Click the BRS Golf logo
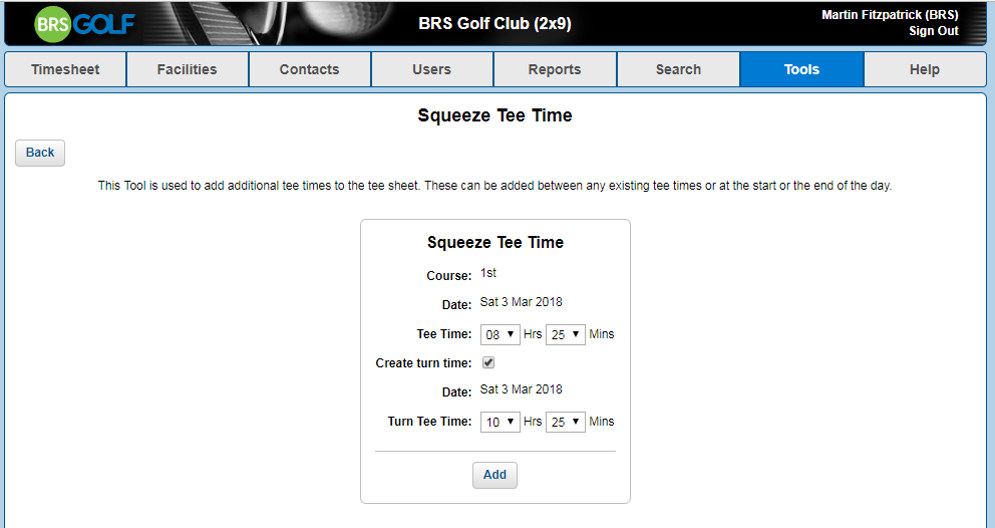This screenshot has width=995, height=528. (x=84, y=24)
